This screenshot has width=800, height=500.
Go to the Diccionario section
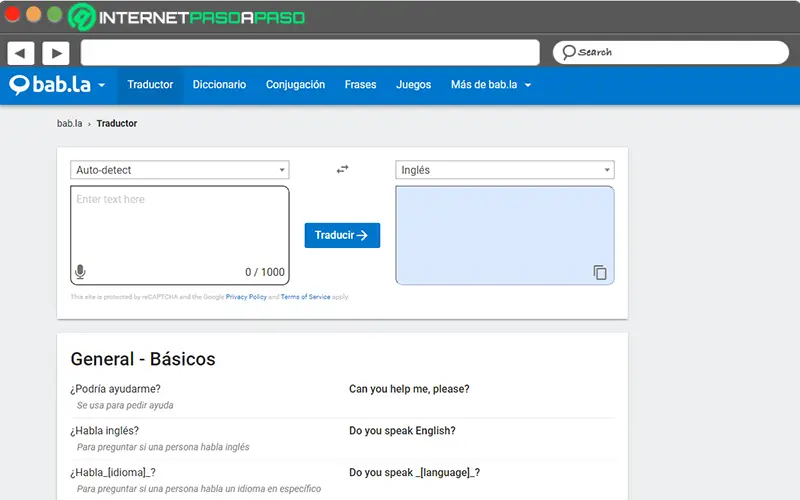click(x=219, y=85)
